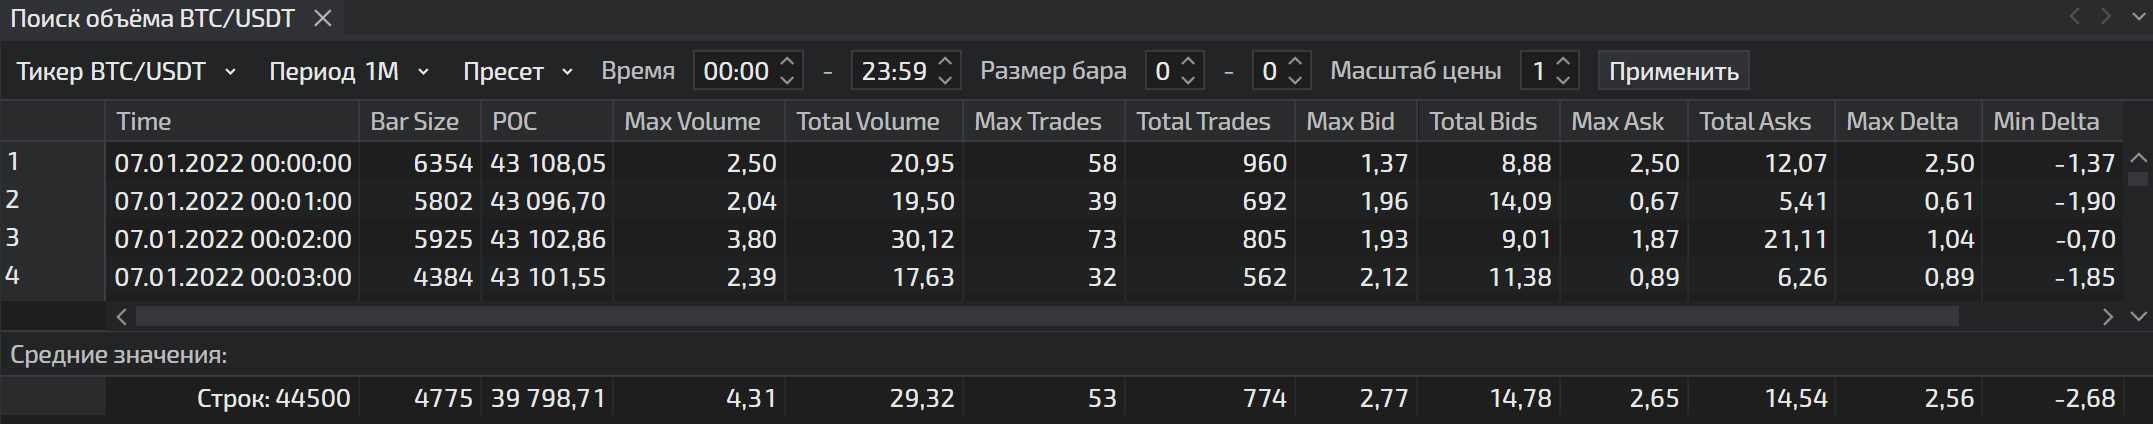Open the Тикер BTC/USDT dropdown
The height and width of the screenshot is (424, 2153).
coord(127,72)
